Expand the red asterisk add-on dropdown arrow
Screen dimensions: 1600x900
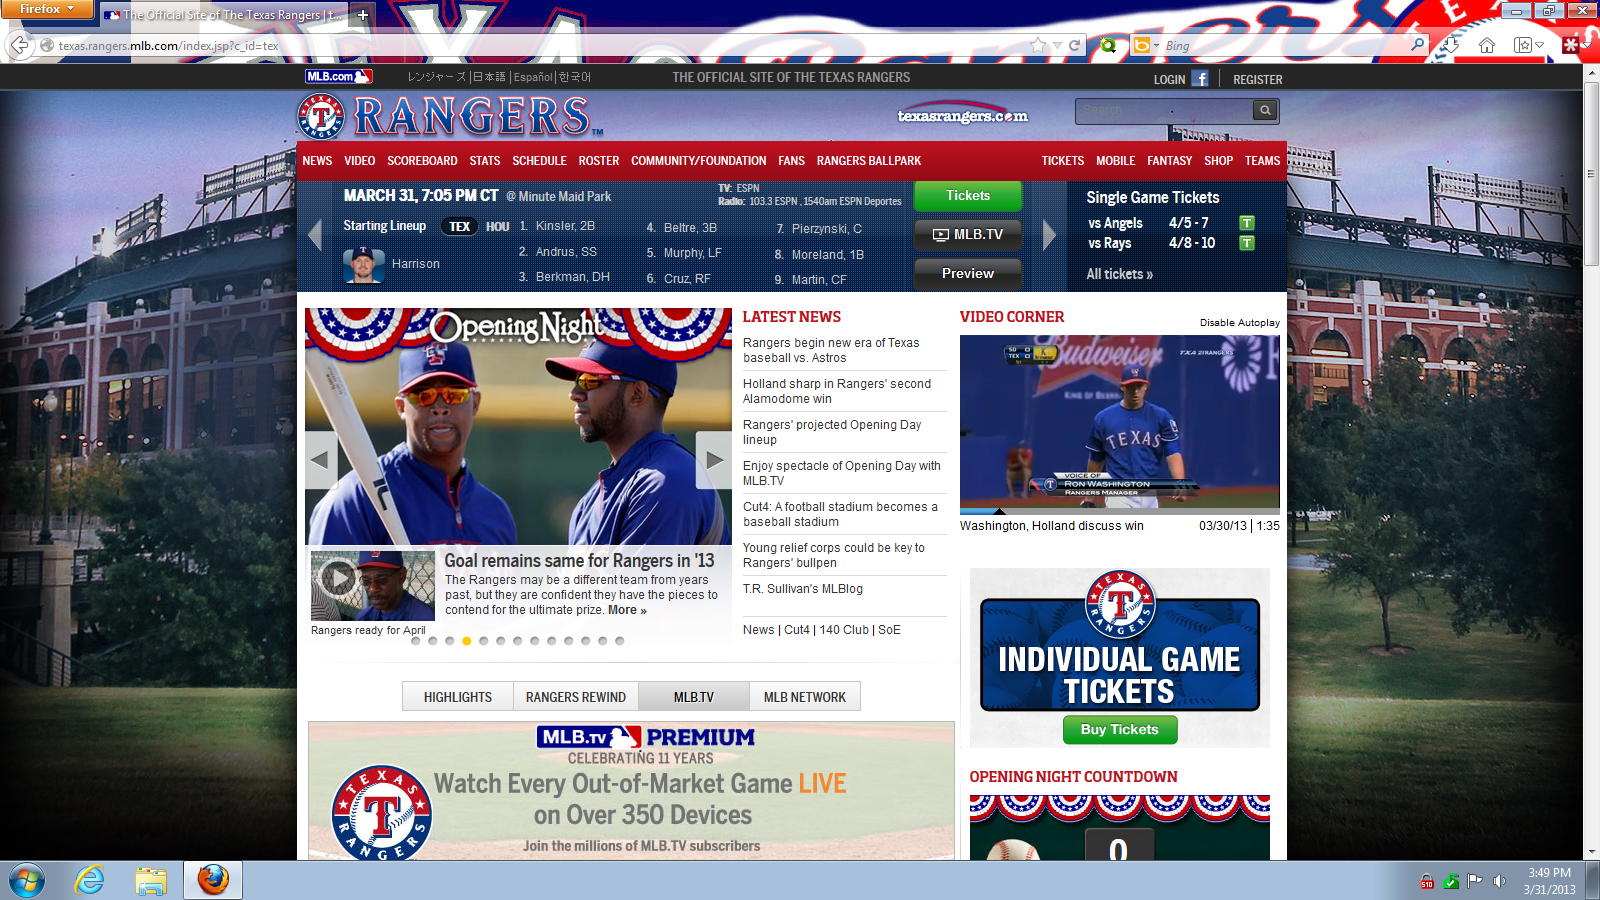[x=1586, y=45]
